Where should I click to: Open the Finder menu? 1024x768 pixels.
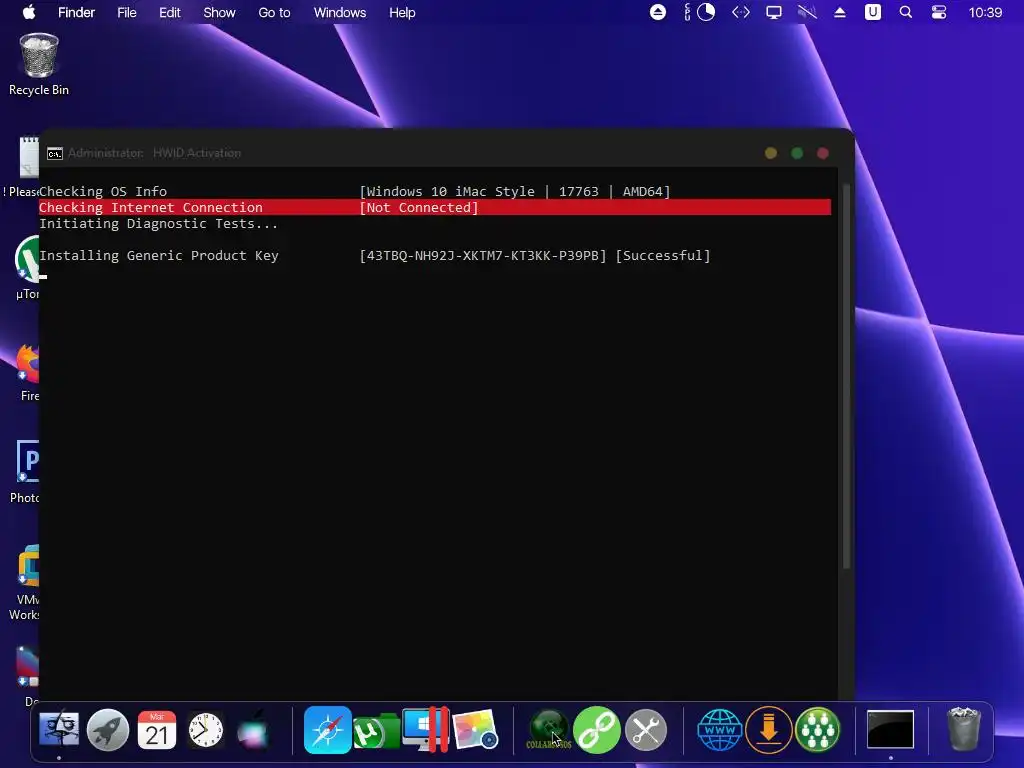point(76,12)
